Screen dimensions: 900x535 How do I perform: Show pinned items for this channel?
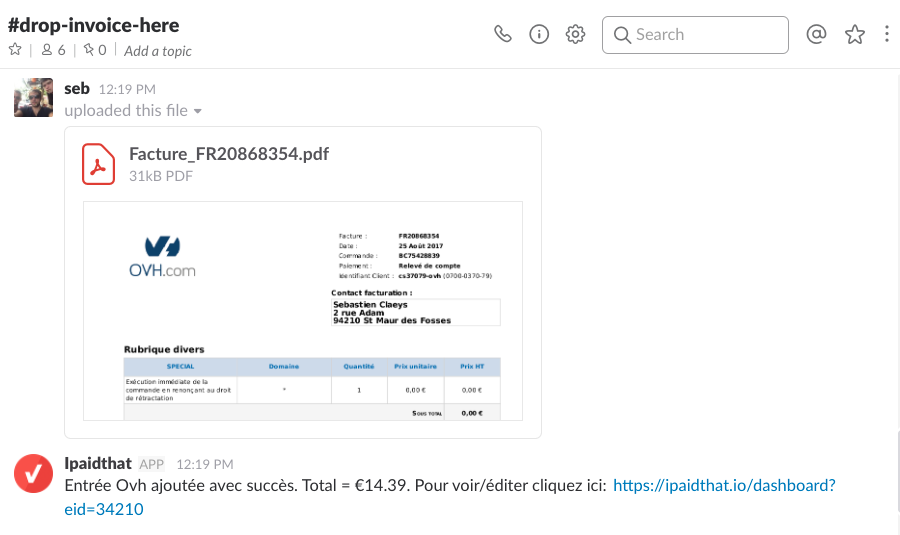coord(95,50)
